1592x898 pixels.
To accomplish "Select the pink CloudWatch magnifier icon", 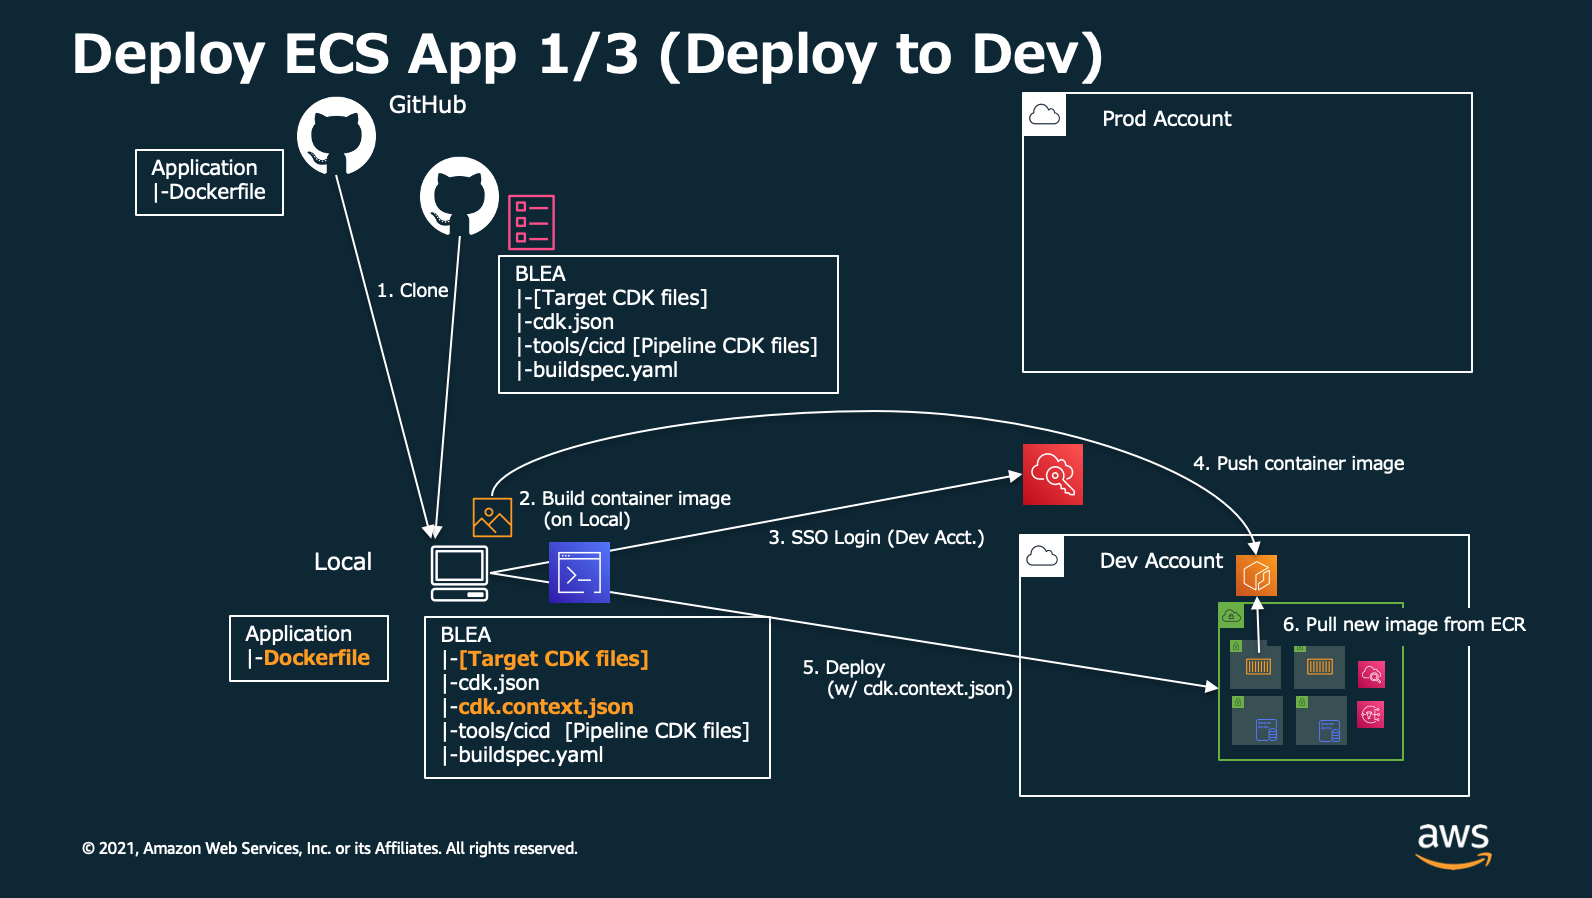I will point(1371,675).
